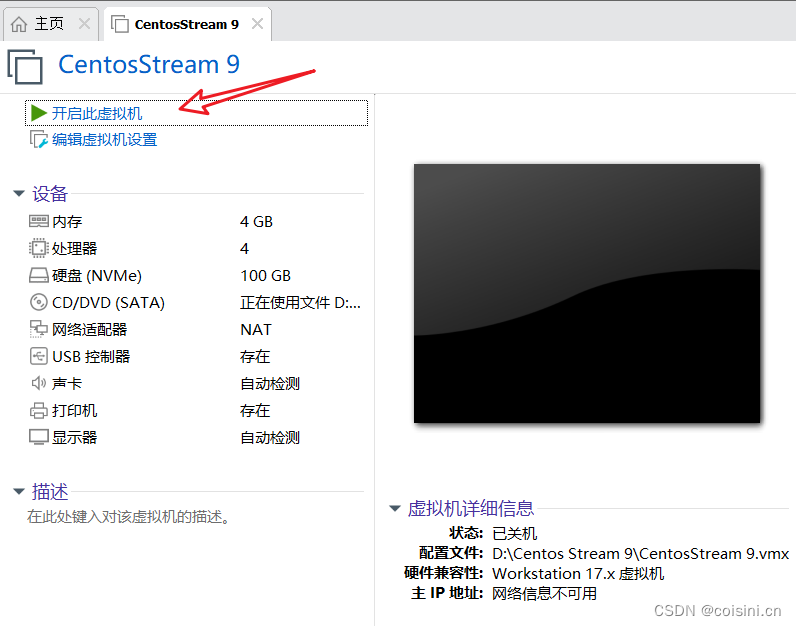
Task: Click the CentosStream 9 title heading
Action: [x=149, y=64]
